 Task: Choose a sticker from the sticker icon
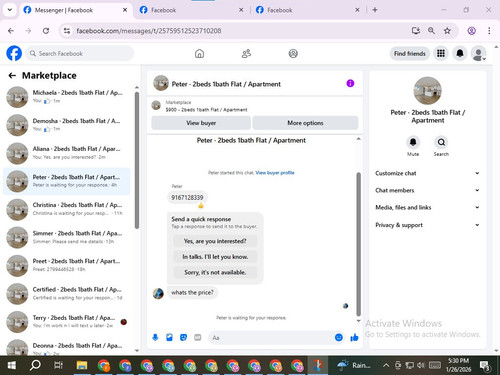pos(183,338)
